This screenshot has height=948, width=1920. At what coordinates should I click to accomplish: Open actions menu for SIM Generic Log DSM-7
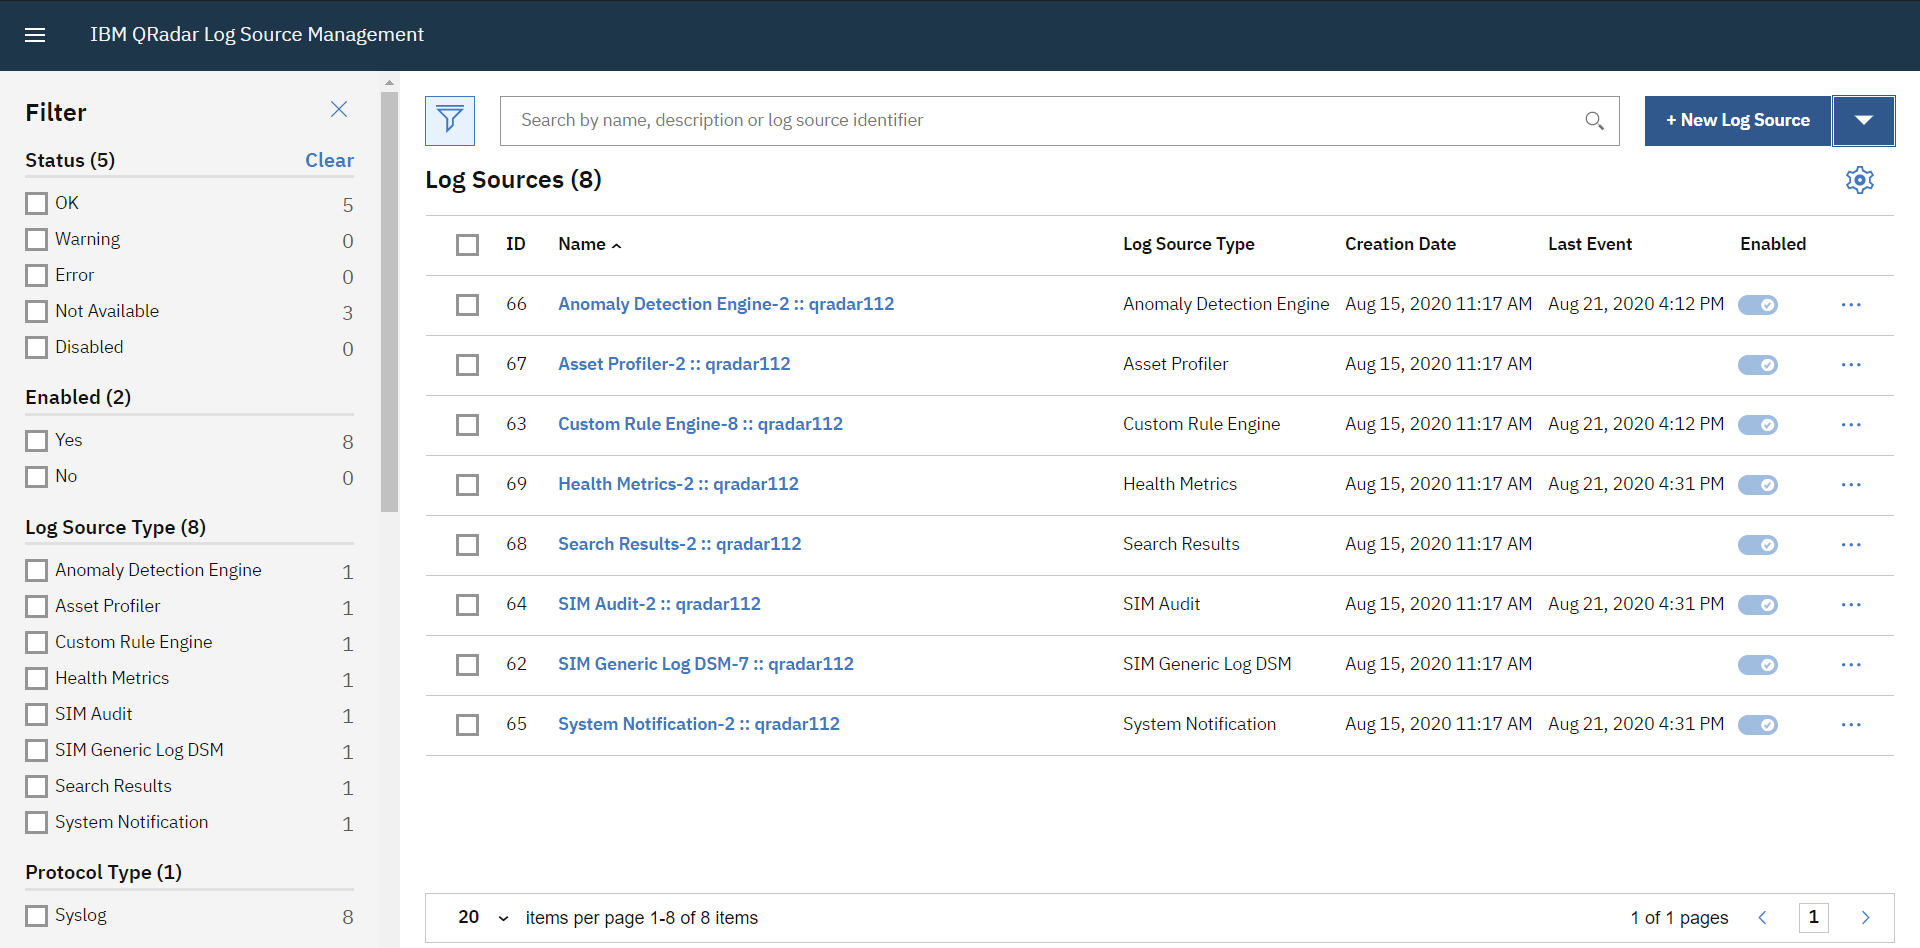(x=1851, y=665)
